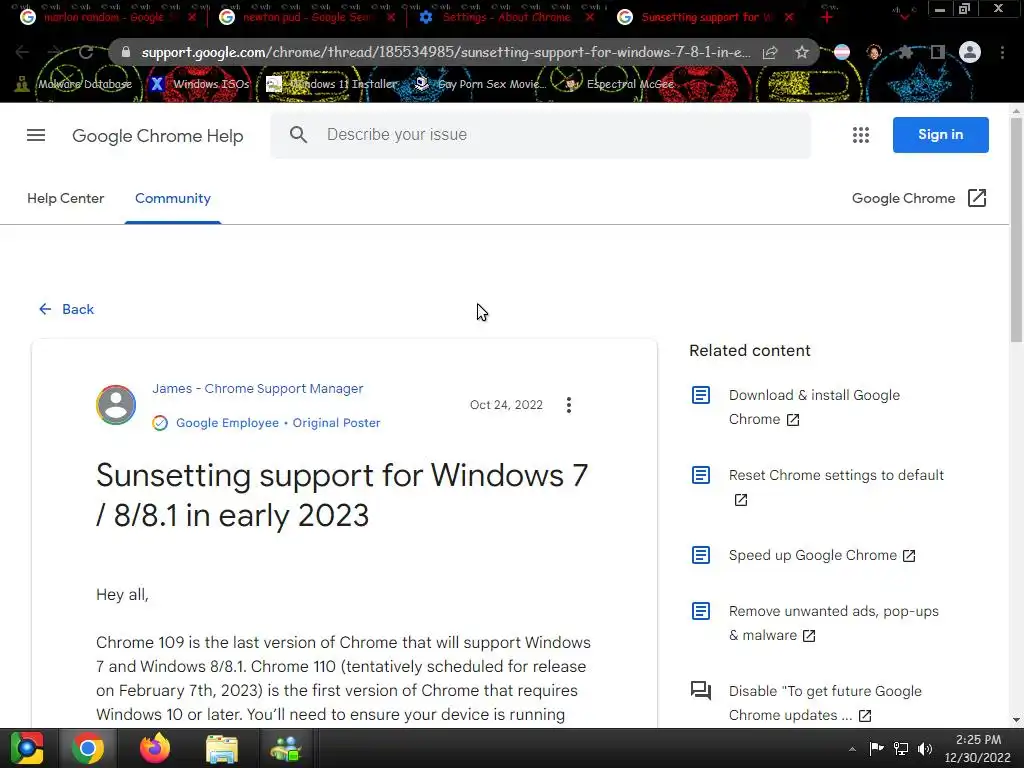Viewport: 1024px width, 768px height.
Task: Click the 'Related content' heading
Action: (750, 351)
